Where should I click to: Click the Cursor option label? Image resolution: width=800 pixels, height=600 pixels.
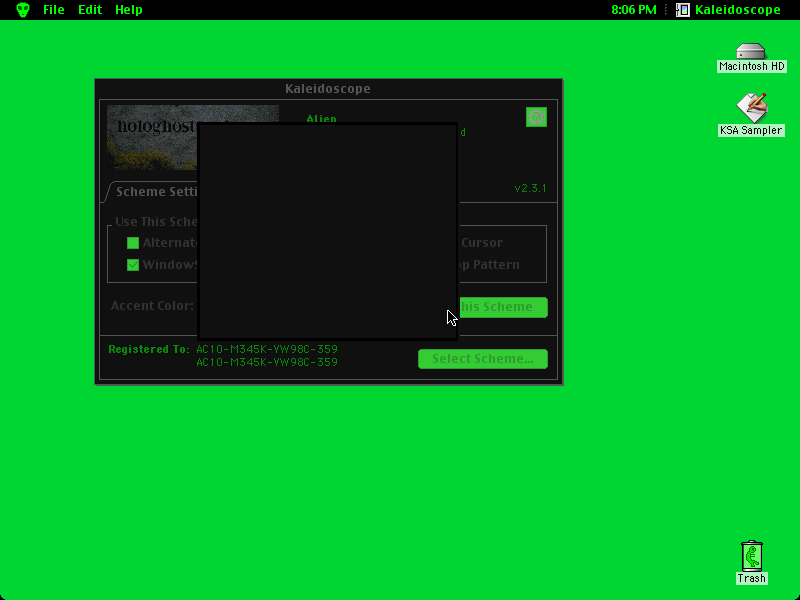pos(482,243)
